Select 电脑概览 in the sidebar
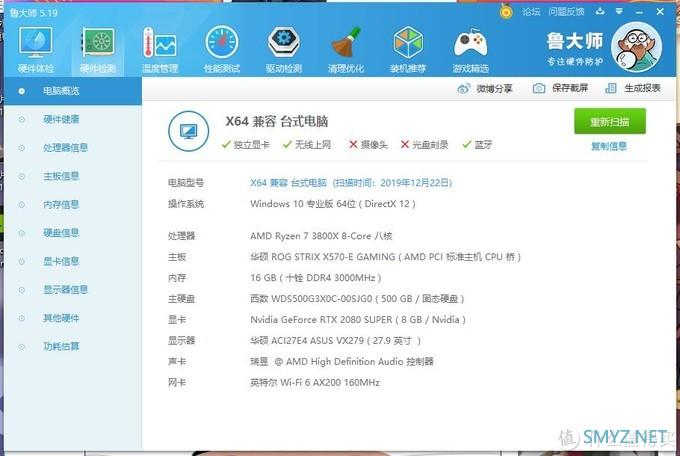Viewport: 680px width, 456px height. click(73, 91)
